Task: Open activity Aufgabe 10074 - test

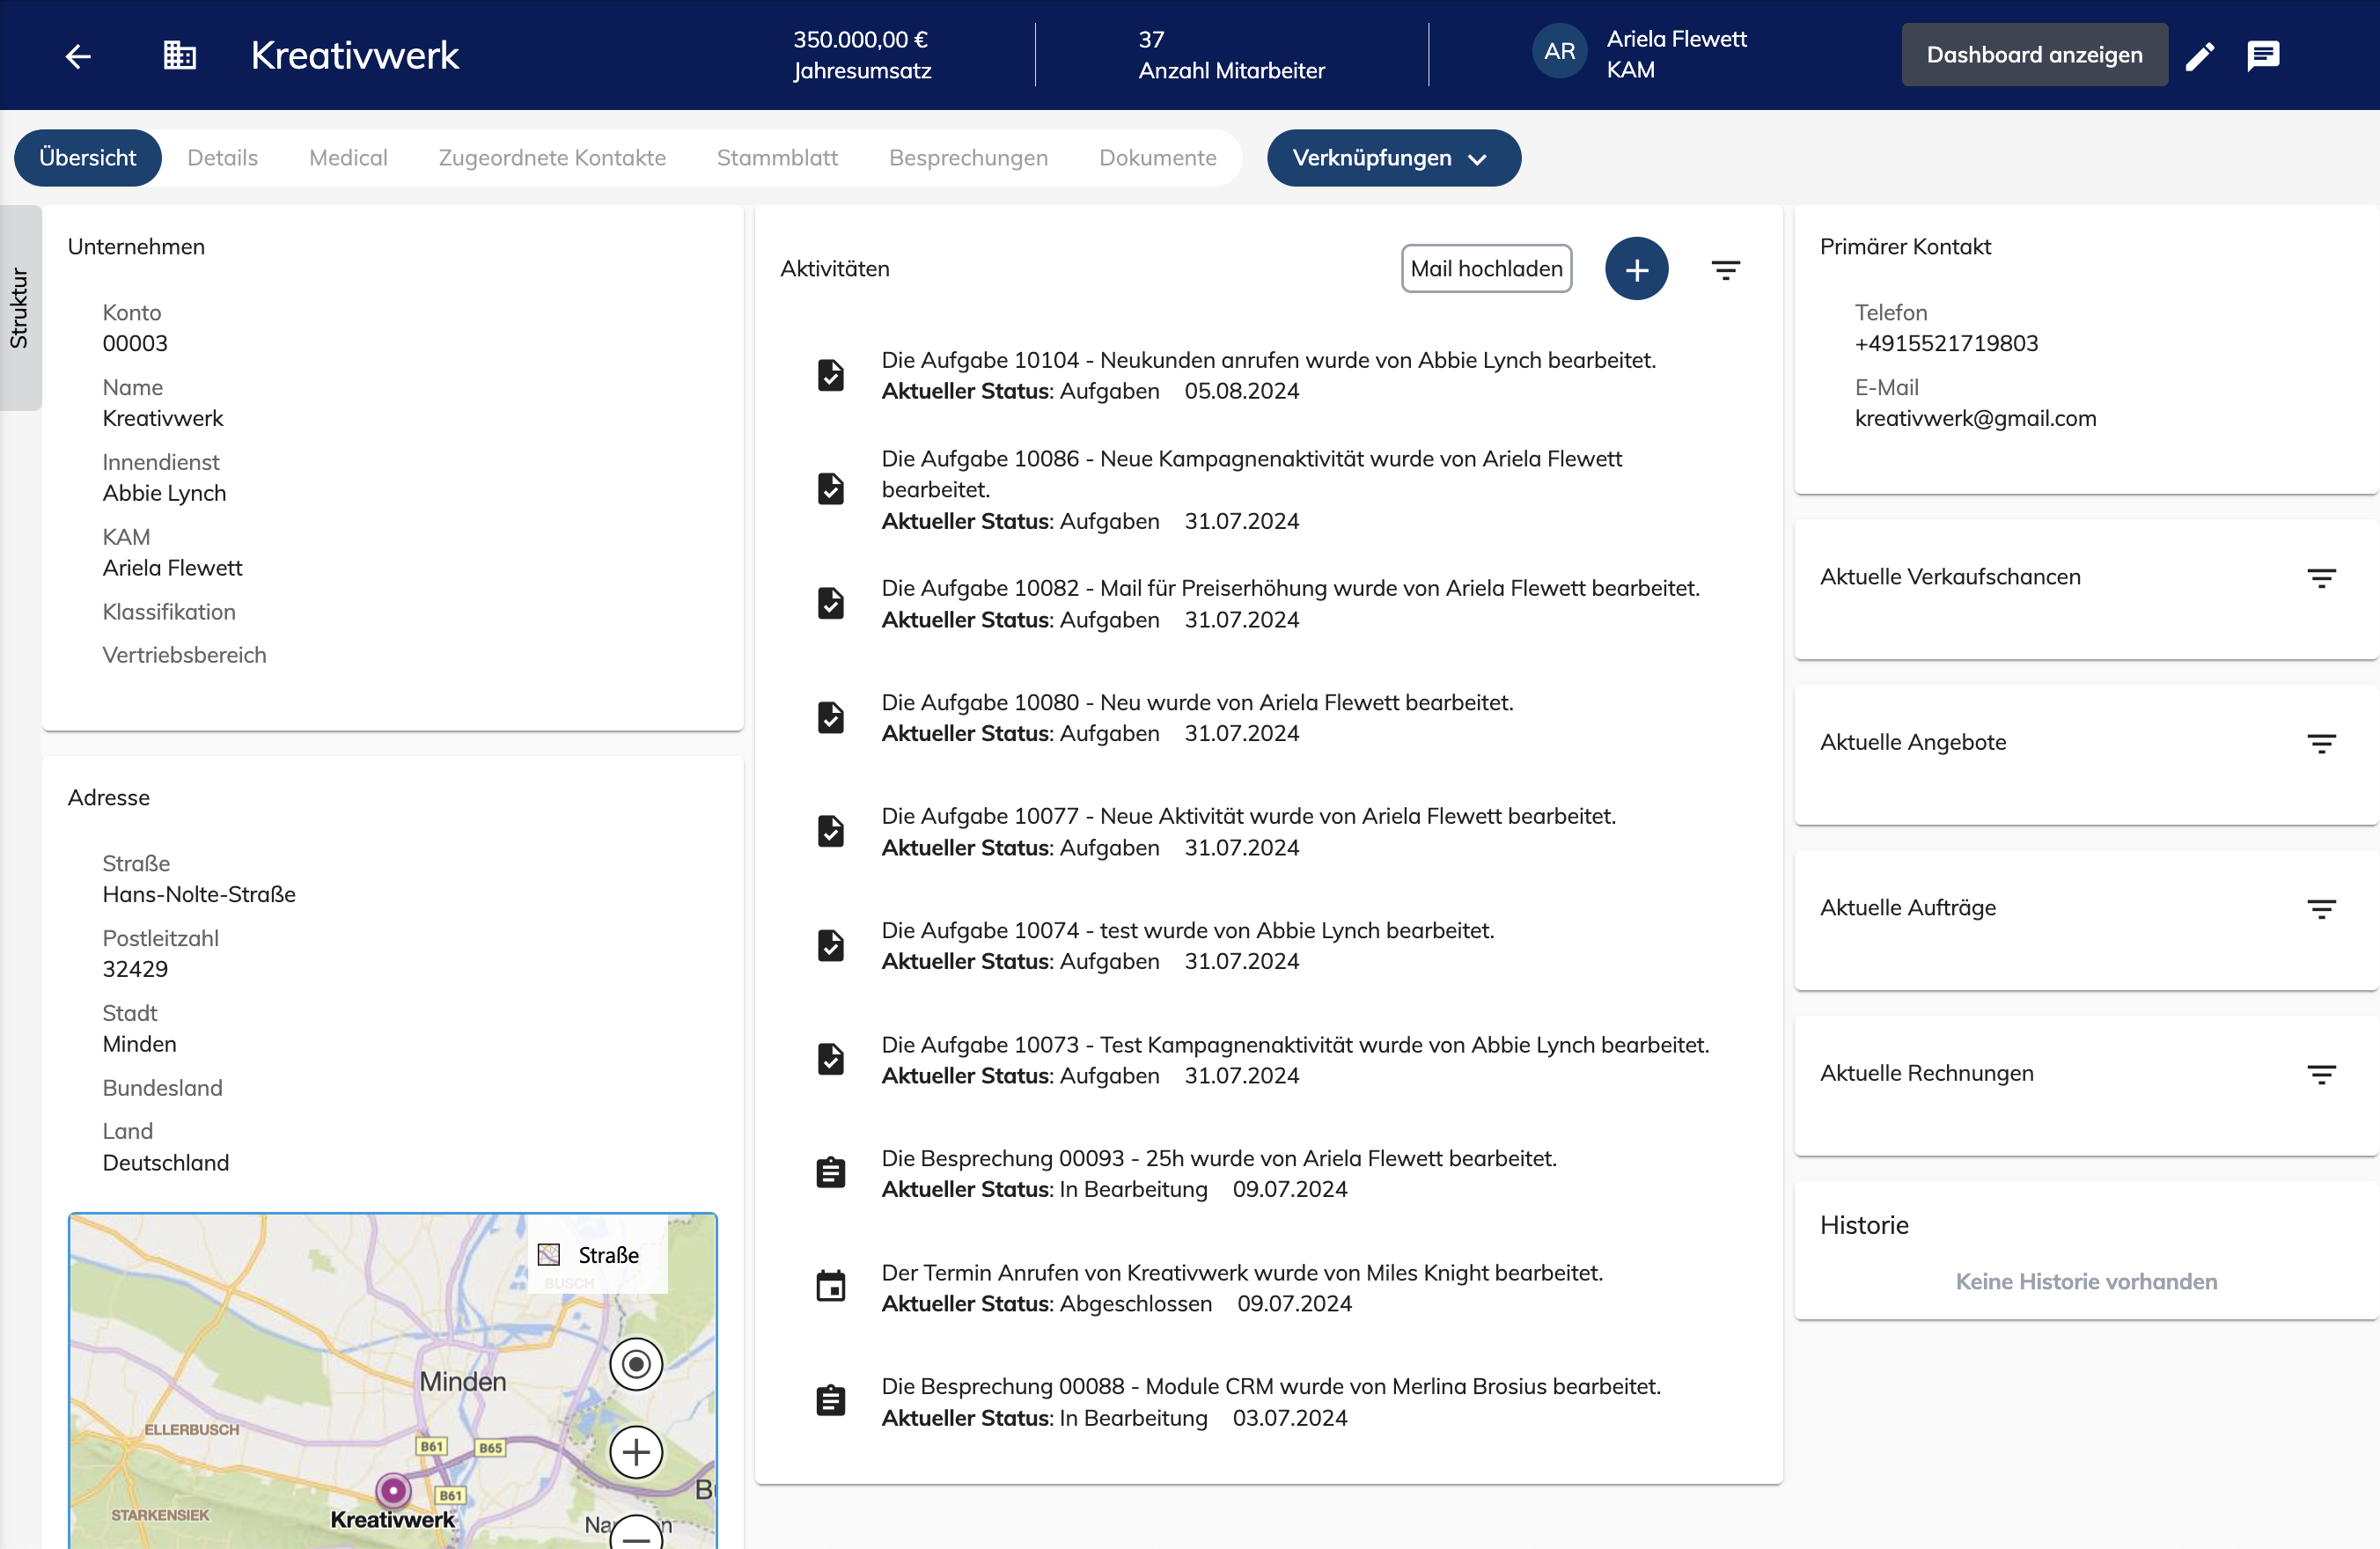Action: coord(1188,945)
